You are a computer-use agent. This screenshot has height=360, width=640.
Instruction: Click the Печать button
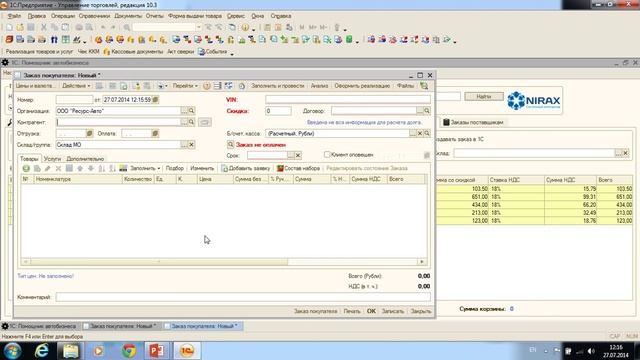[x=352, y=311]
